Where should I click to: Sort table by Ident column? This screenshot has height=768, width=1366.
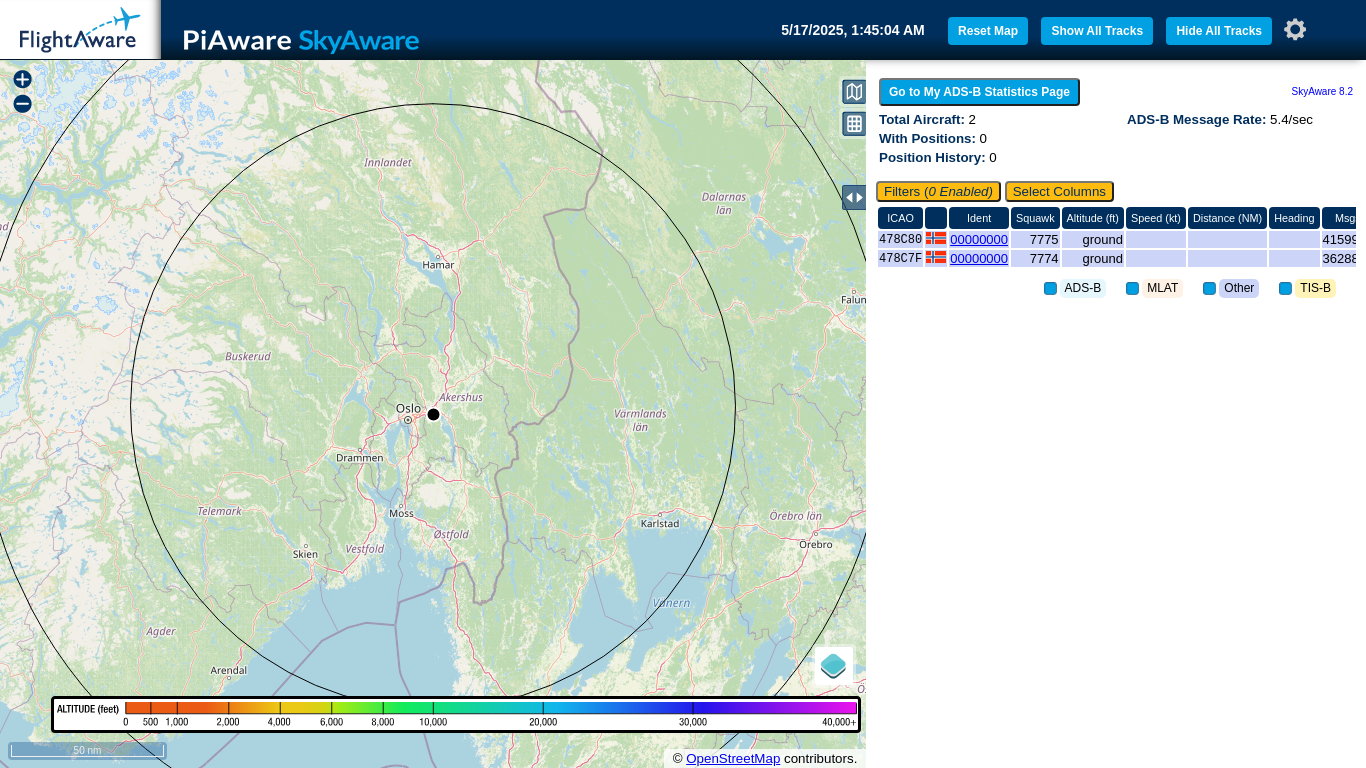pyautogui.click(x=979, y=218)
